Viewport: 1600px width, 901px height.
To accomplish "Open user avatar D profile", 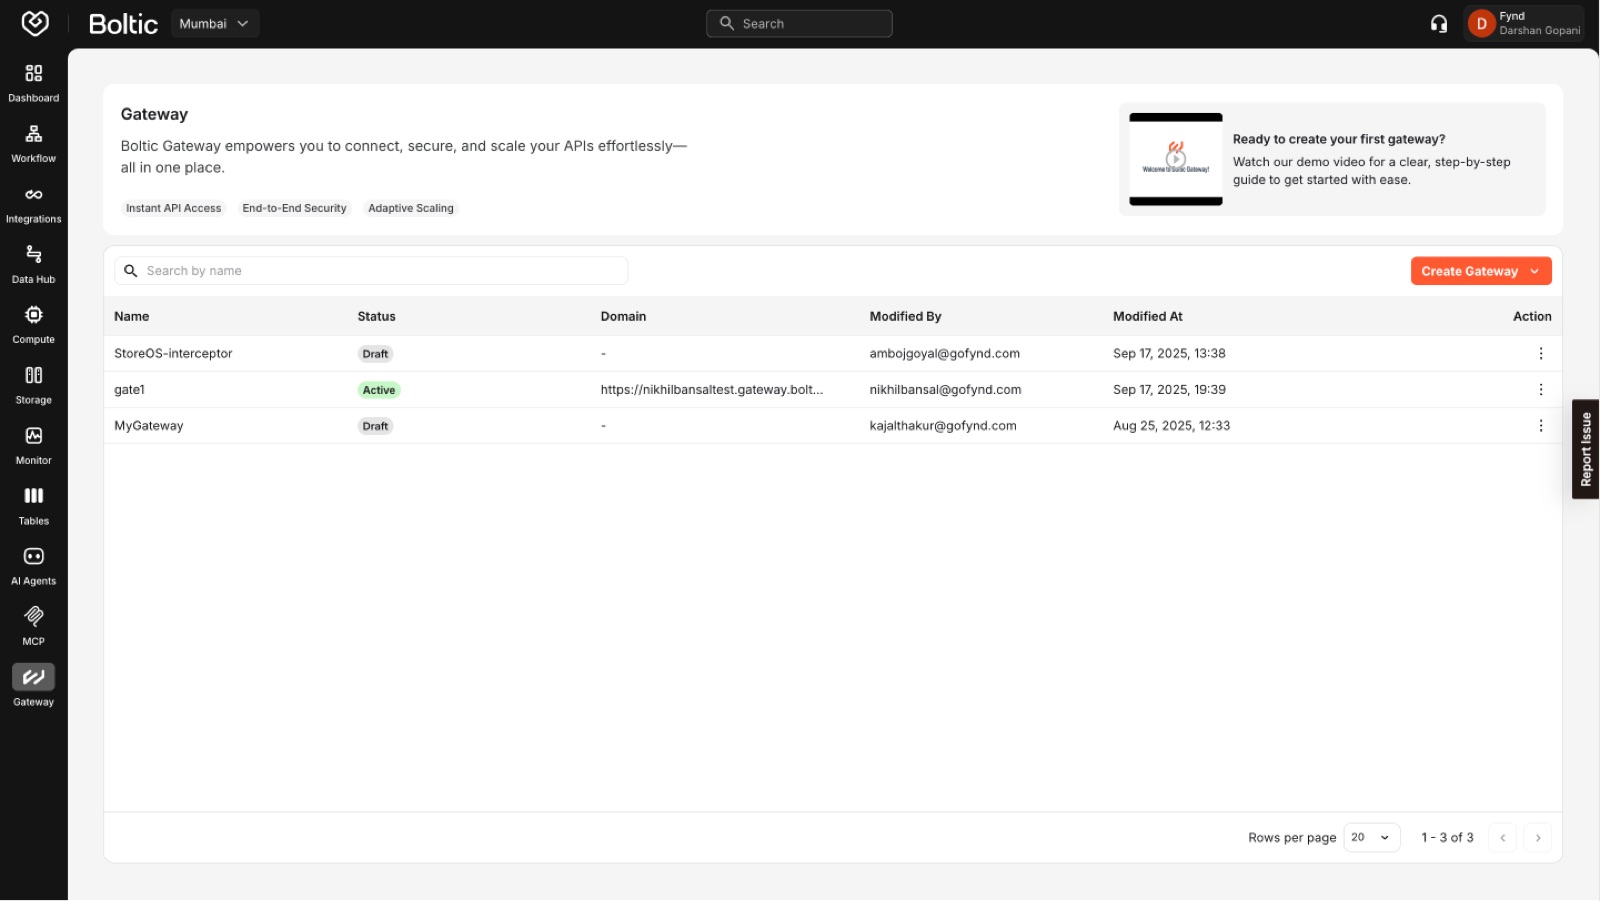I will pyautogui.click(x=1481, y=24).
